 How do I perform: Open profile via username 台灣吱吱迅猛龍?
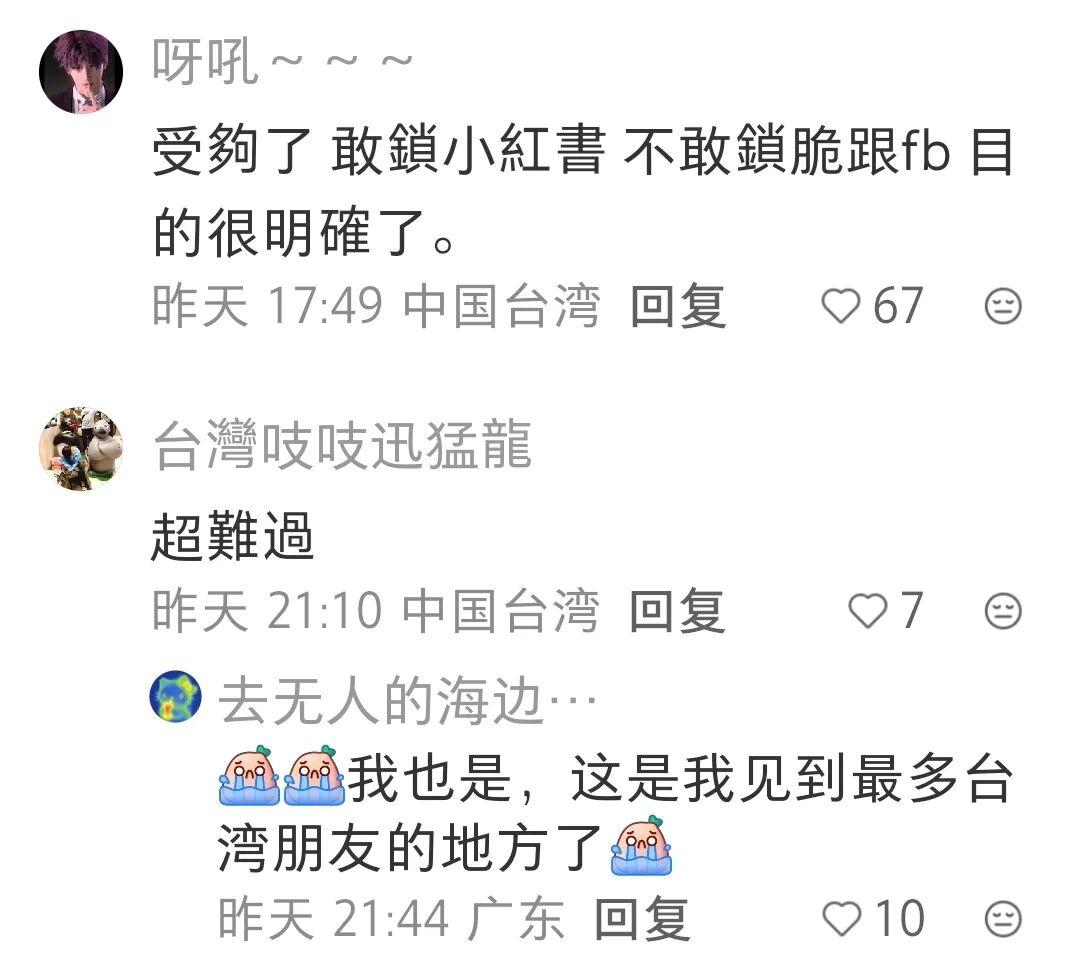coord(342,446)
